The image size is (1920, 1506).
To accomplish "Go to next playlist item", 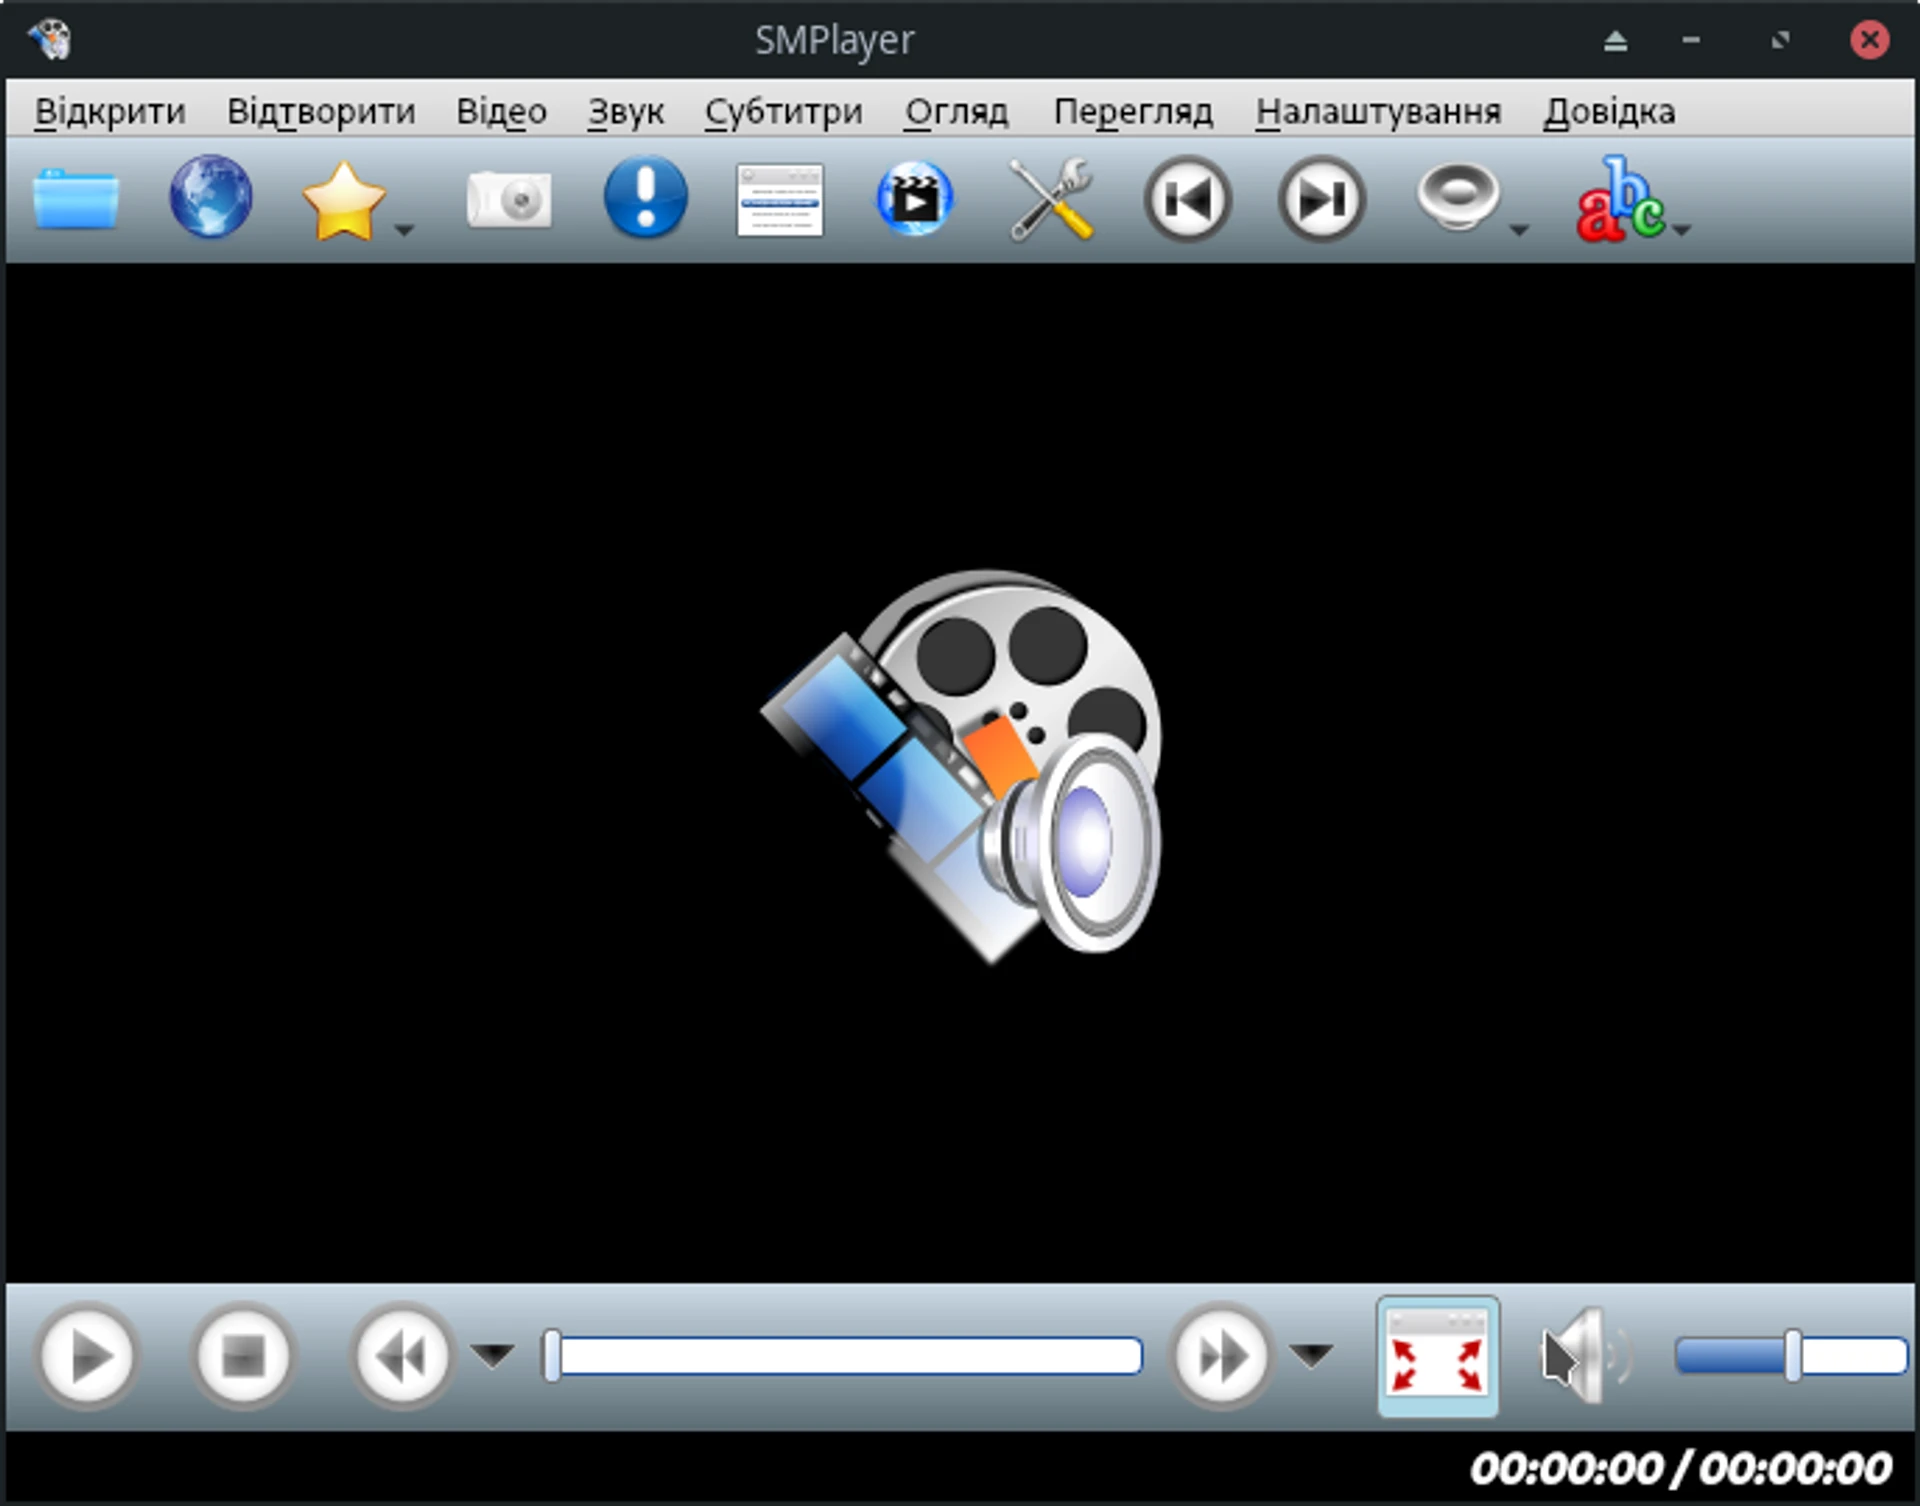I will pyautogui.click(x=1322, y=198).
